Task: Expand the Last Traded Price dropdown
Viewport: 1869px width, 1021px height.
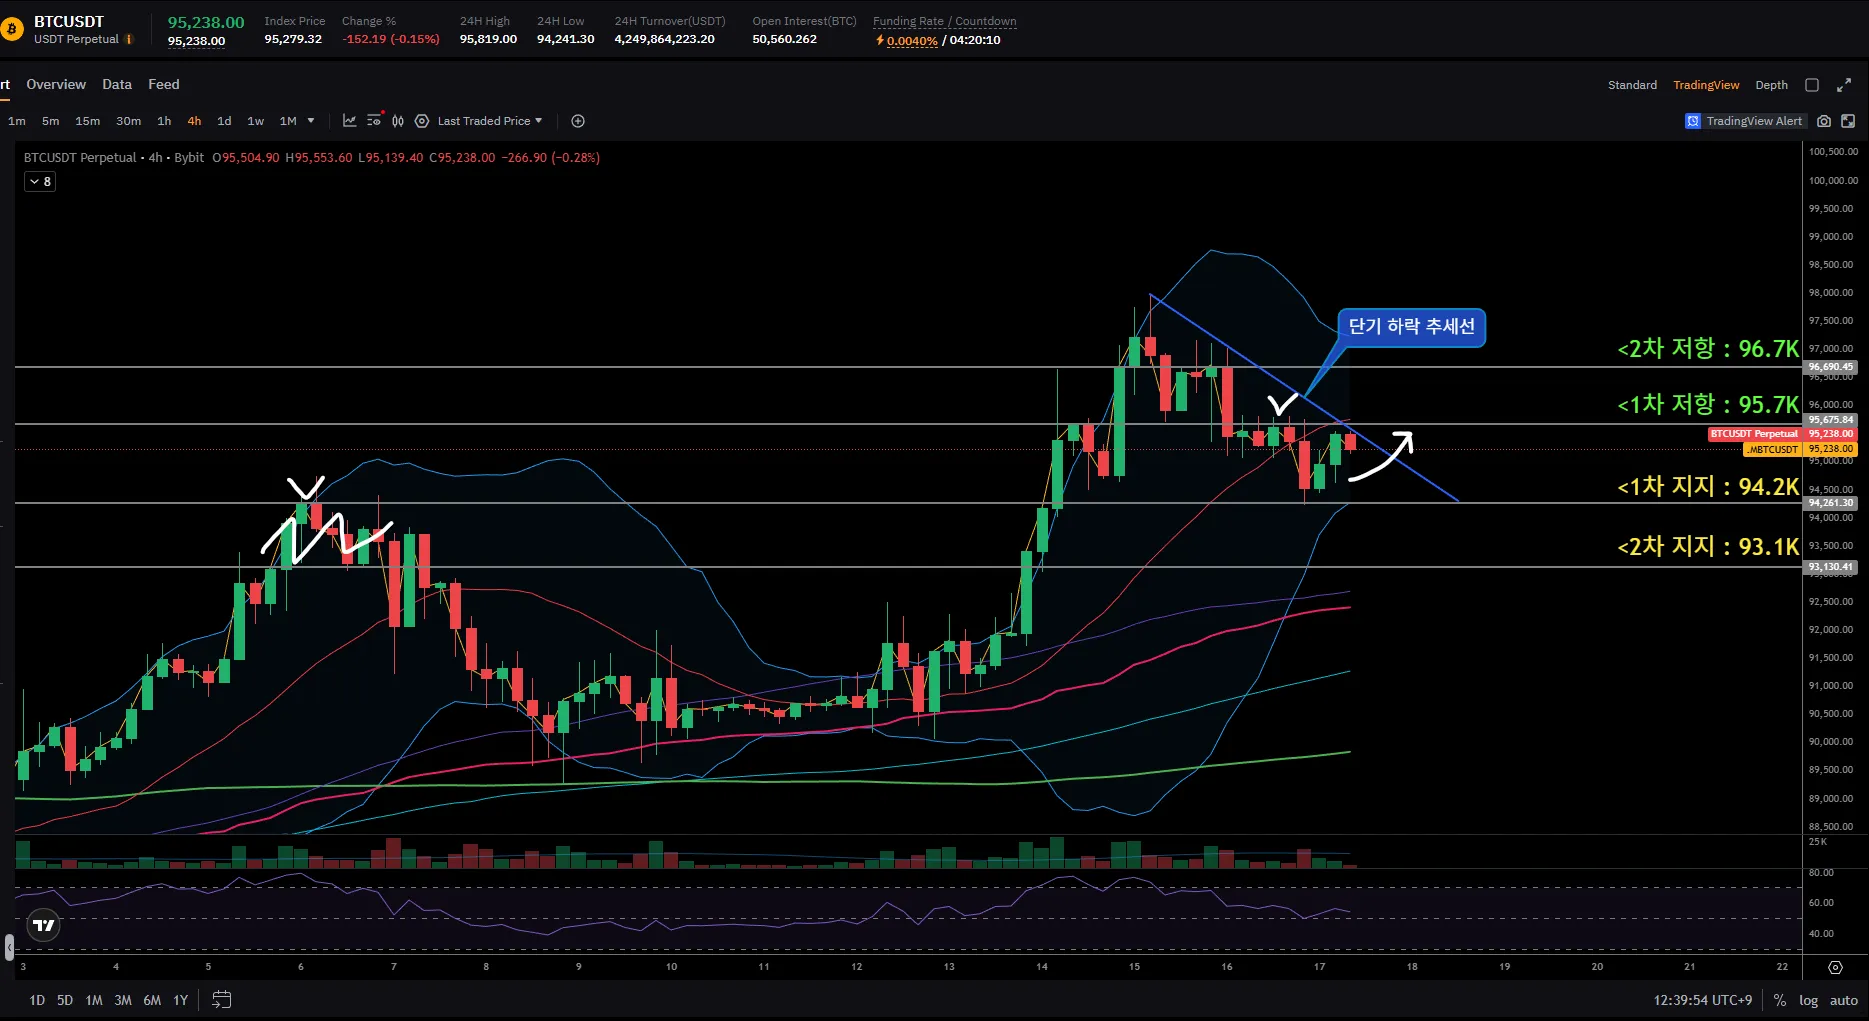Action: (490, 121)
